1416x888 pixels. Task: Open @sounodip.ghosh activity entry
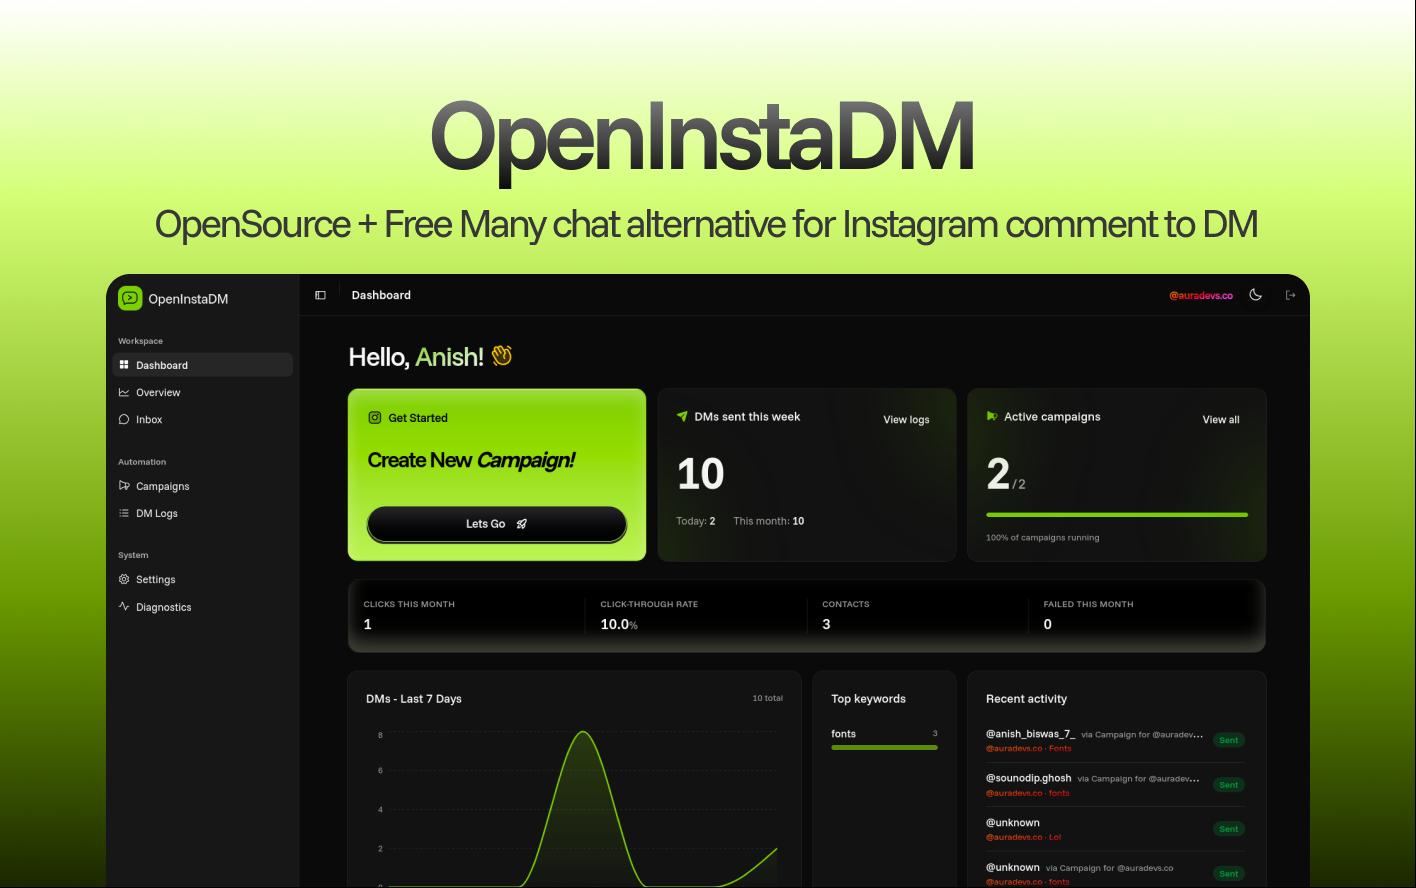[x=1115, y=785]
